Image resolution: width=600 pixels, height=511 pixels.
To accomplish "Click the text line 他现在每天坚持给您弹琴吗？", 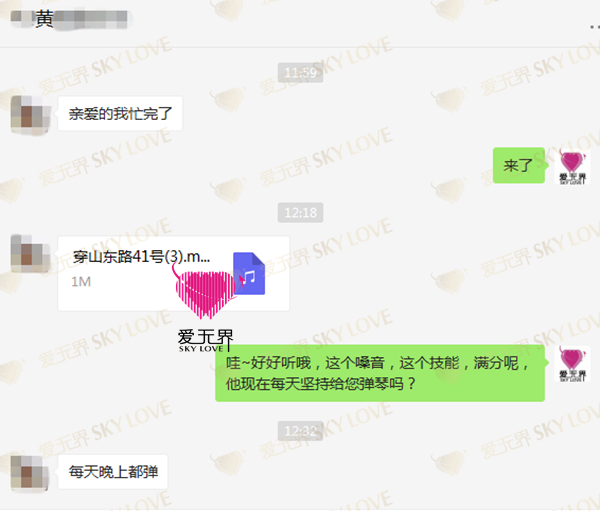I will pos(321,384).
